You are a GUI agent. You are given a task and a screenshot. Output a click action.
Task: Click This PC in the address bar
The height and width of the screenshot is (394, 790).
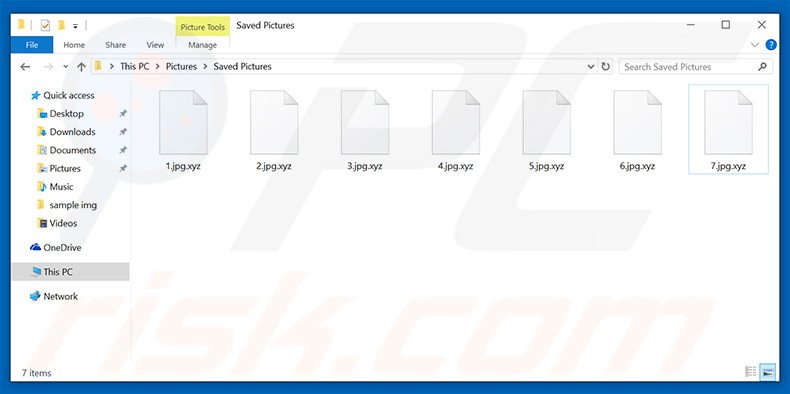135,67
